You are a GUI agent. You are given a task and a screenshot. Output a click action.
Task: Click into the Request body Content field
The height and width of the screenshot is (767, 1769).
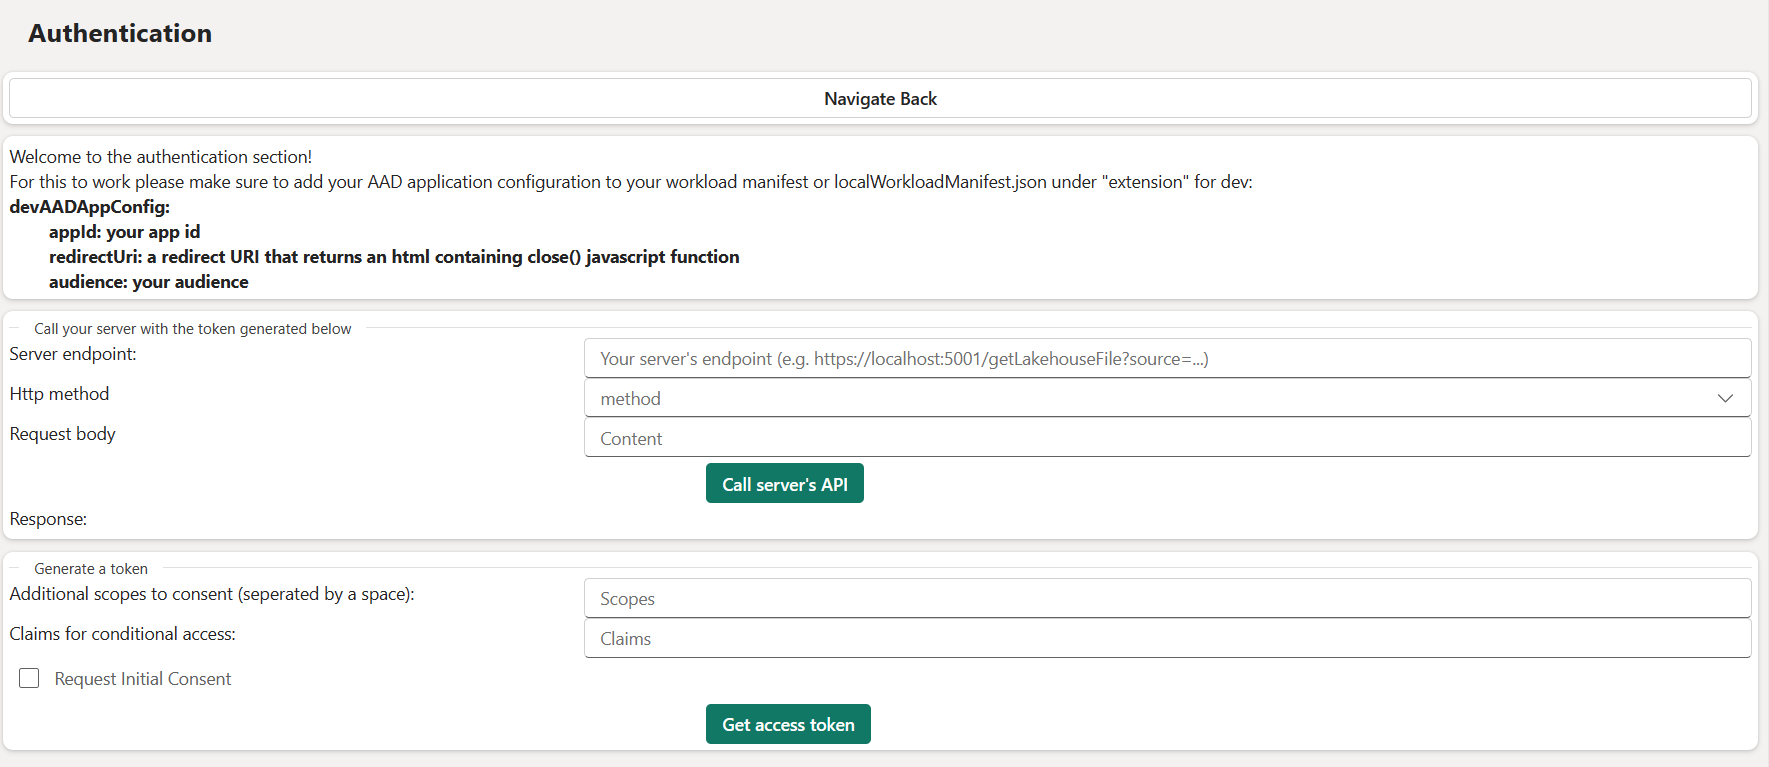click(1166, 439)
